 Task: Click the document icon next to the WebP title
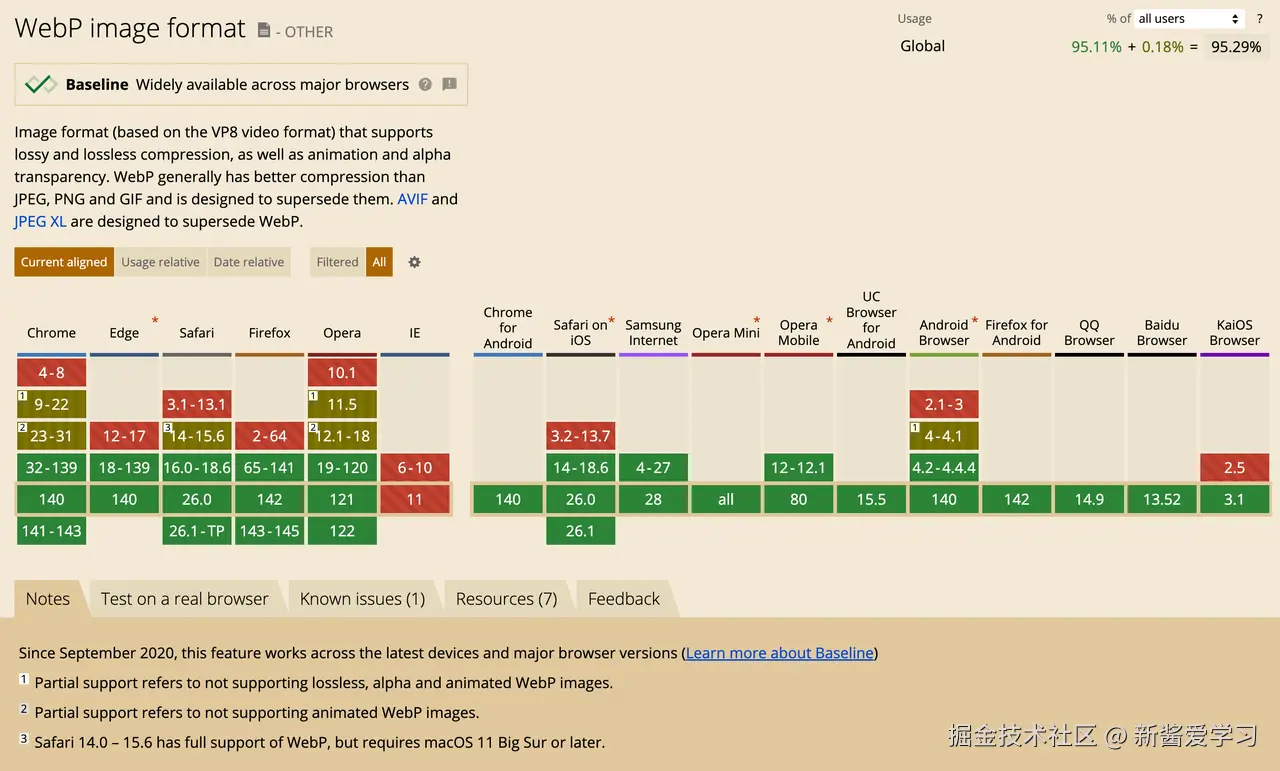(264, 30)
